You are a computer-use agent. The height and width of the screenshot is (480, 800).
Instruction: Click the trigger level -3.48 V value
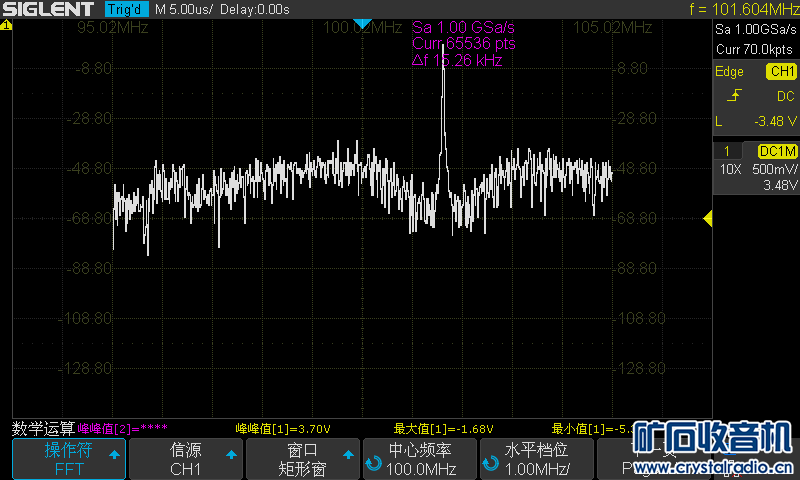[770, 121]
